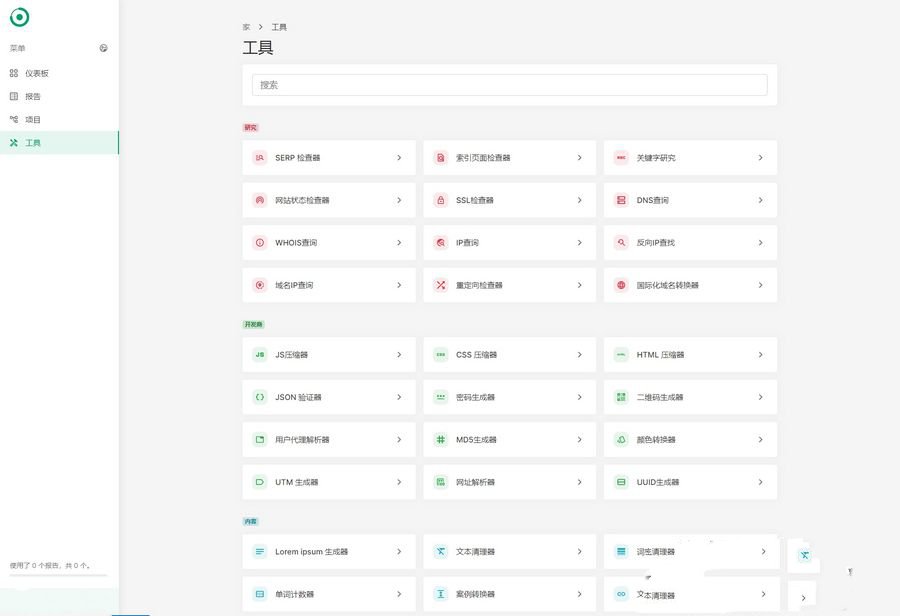Click the 反向IP查找 magnifier icon

tap(621, 243)
